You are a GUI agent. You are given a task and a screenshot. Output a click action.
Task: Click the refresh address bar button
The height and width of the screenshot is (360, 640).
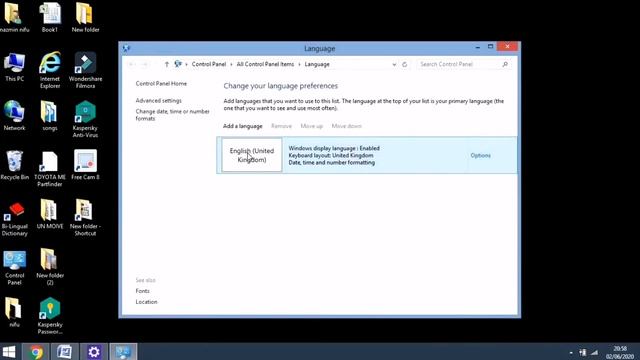(x=404, y=64)
